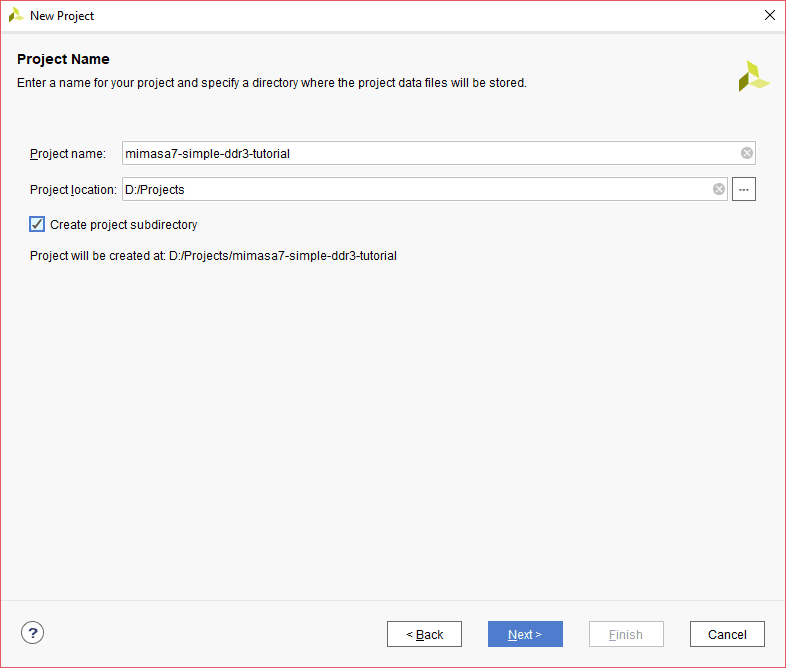
Task: Click the Xilinx logo in the header
Action: (753, 76)
